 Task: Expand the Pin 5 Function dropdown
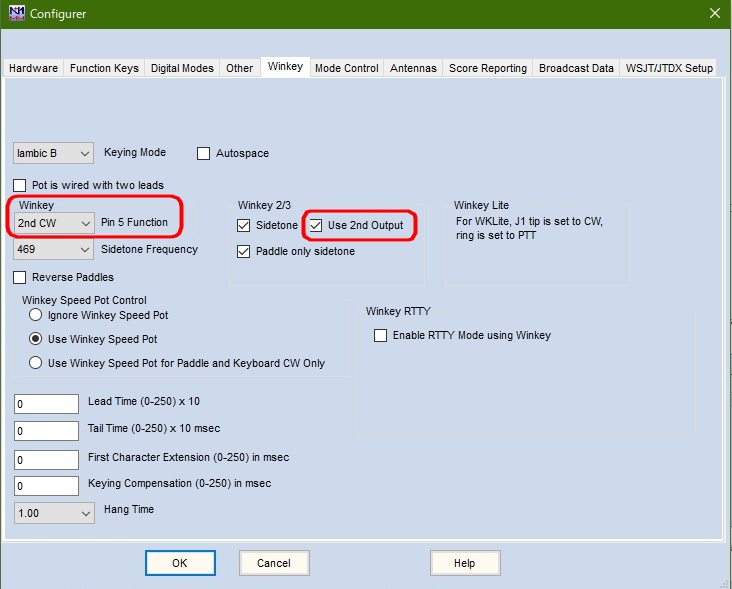click(54, 223)
